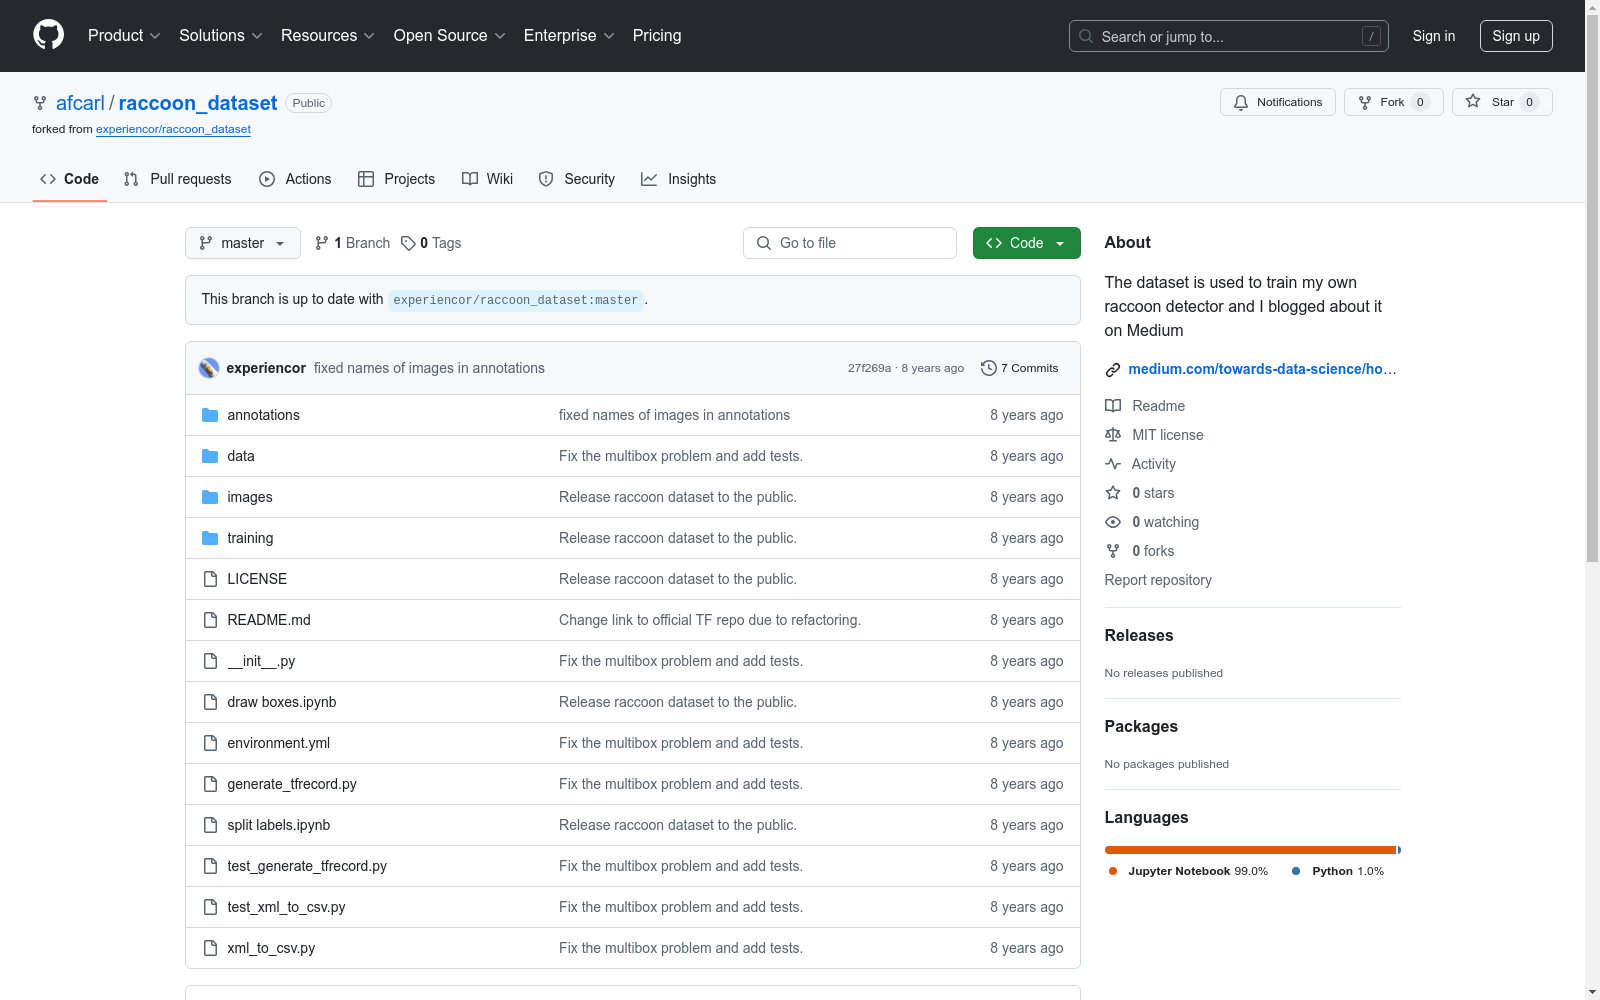Image resolution: width=1600 pixels, height=1000 pixels.
Task: Click the experiencor/raccoon_dataset:master branch label
Action: (x=516, y=300)
